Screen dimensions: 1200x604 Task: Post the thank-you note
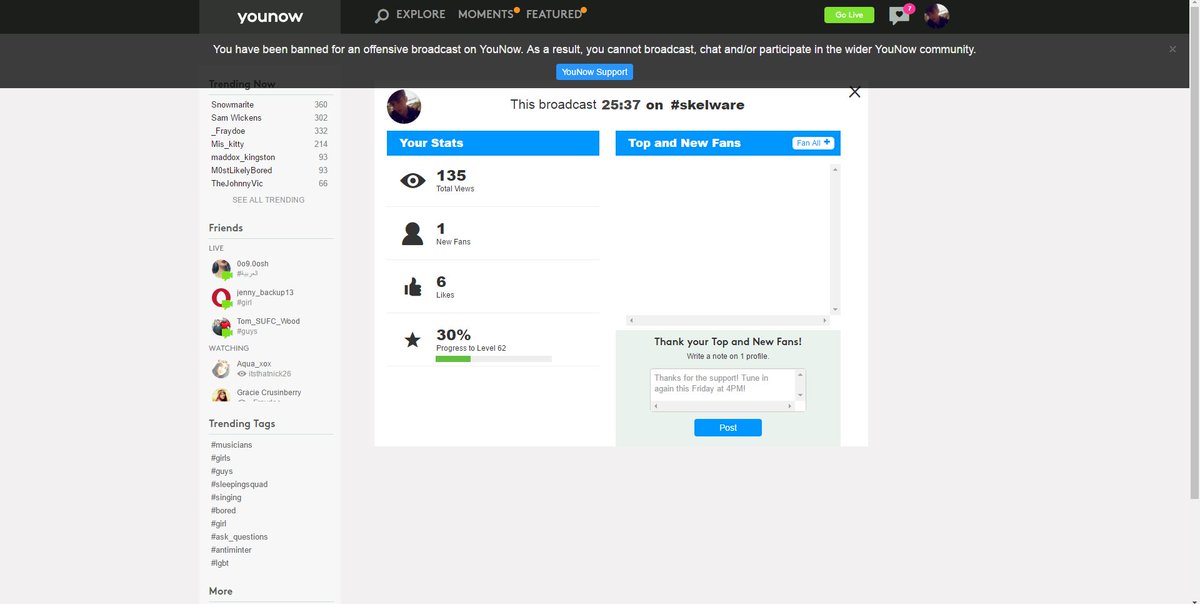click(728, 427)
